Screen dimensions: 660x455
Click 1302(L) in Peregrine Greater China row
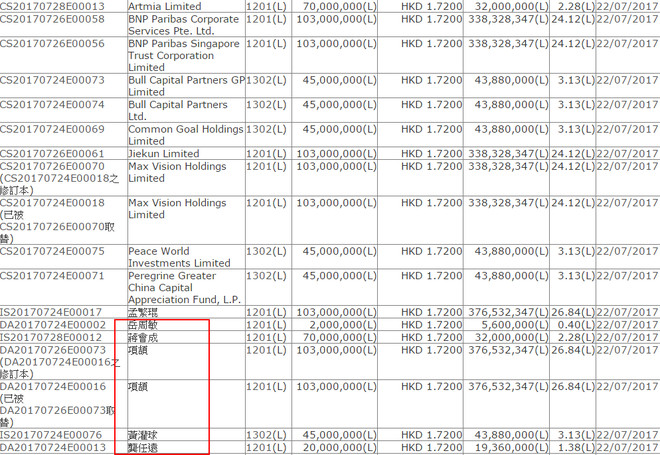[266, 275]
